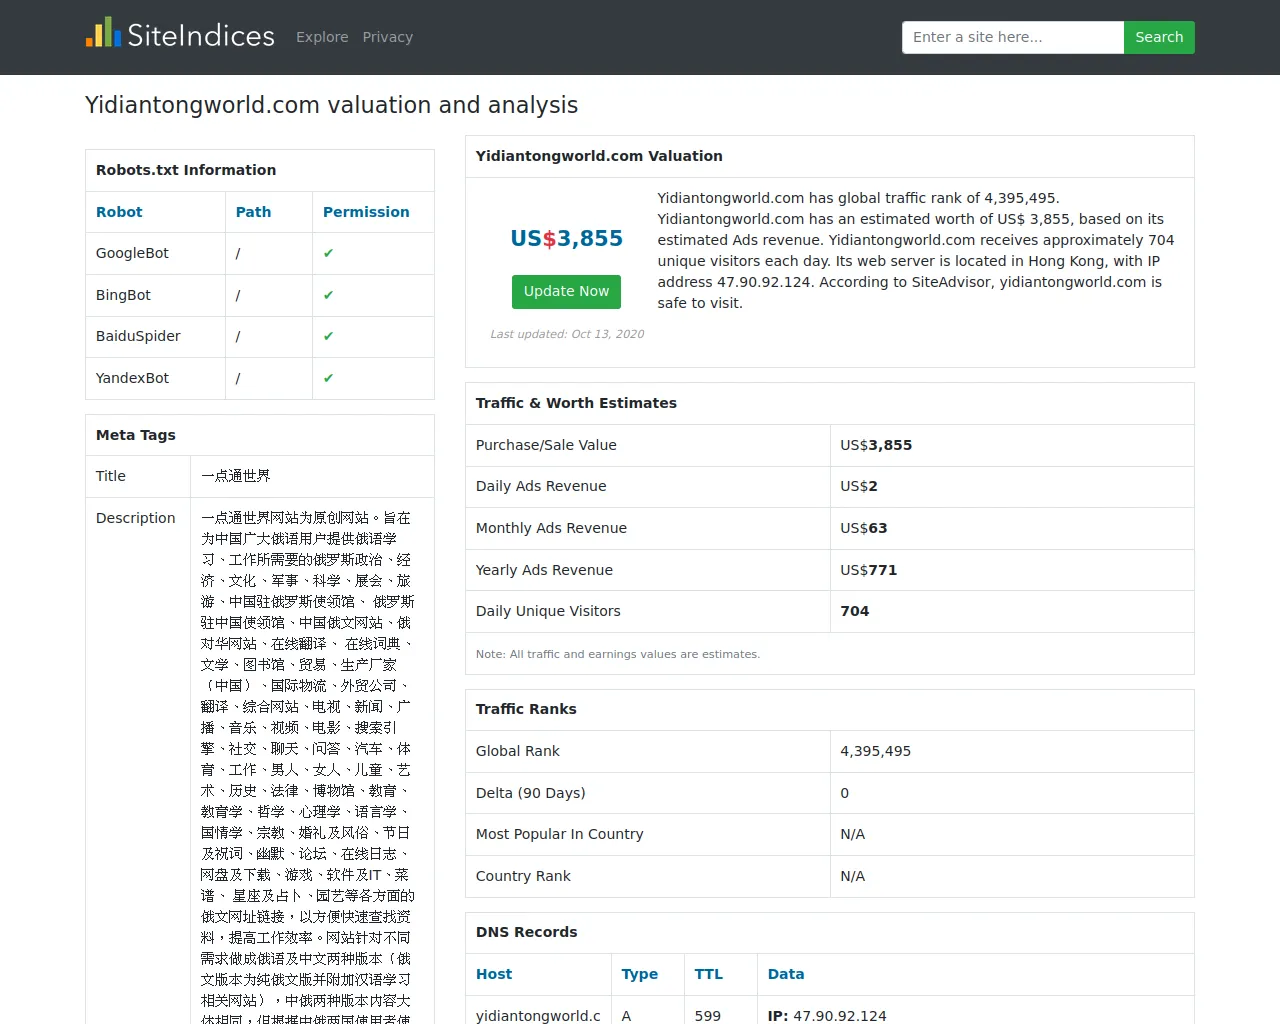Select the DNS Records Host column header
The width and height of the screenshot is (1280, 1024).
[x=494, y=974]
